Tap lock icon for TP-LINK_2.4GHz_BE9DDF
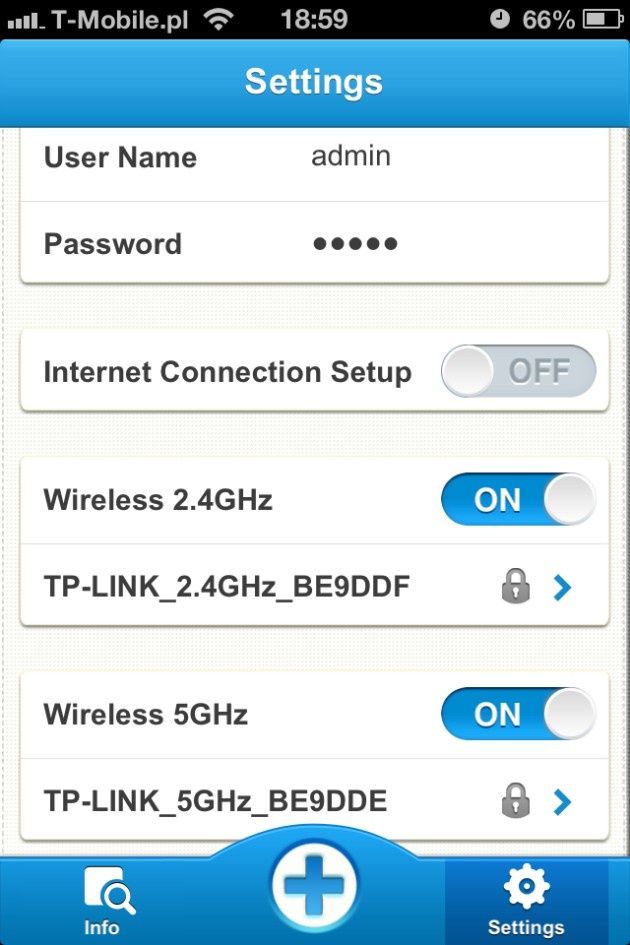The image size is (630, 945). (x=515, y=586)
